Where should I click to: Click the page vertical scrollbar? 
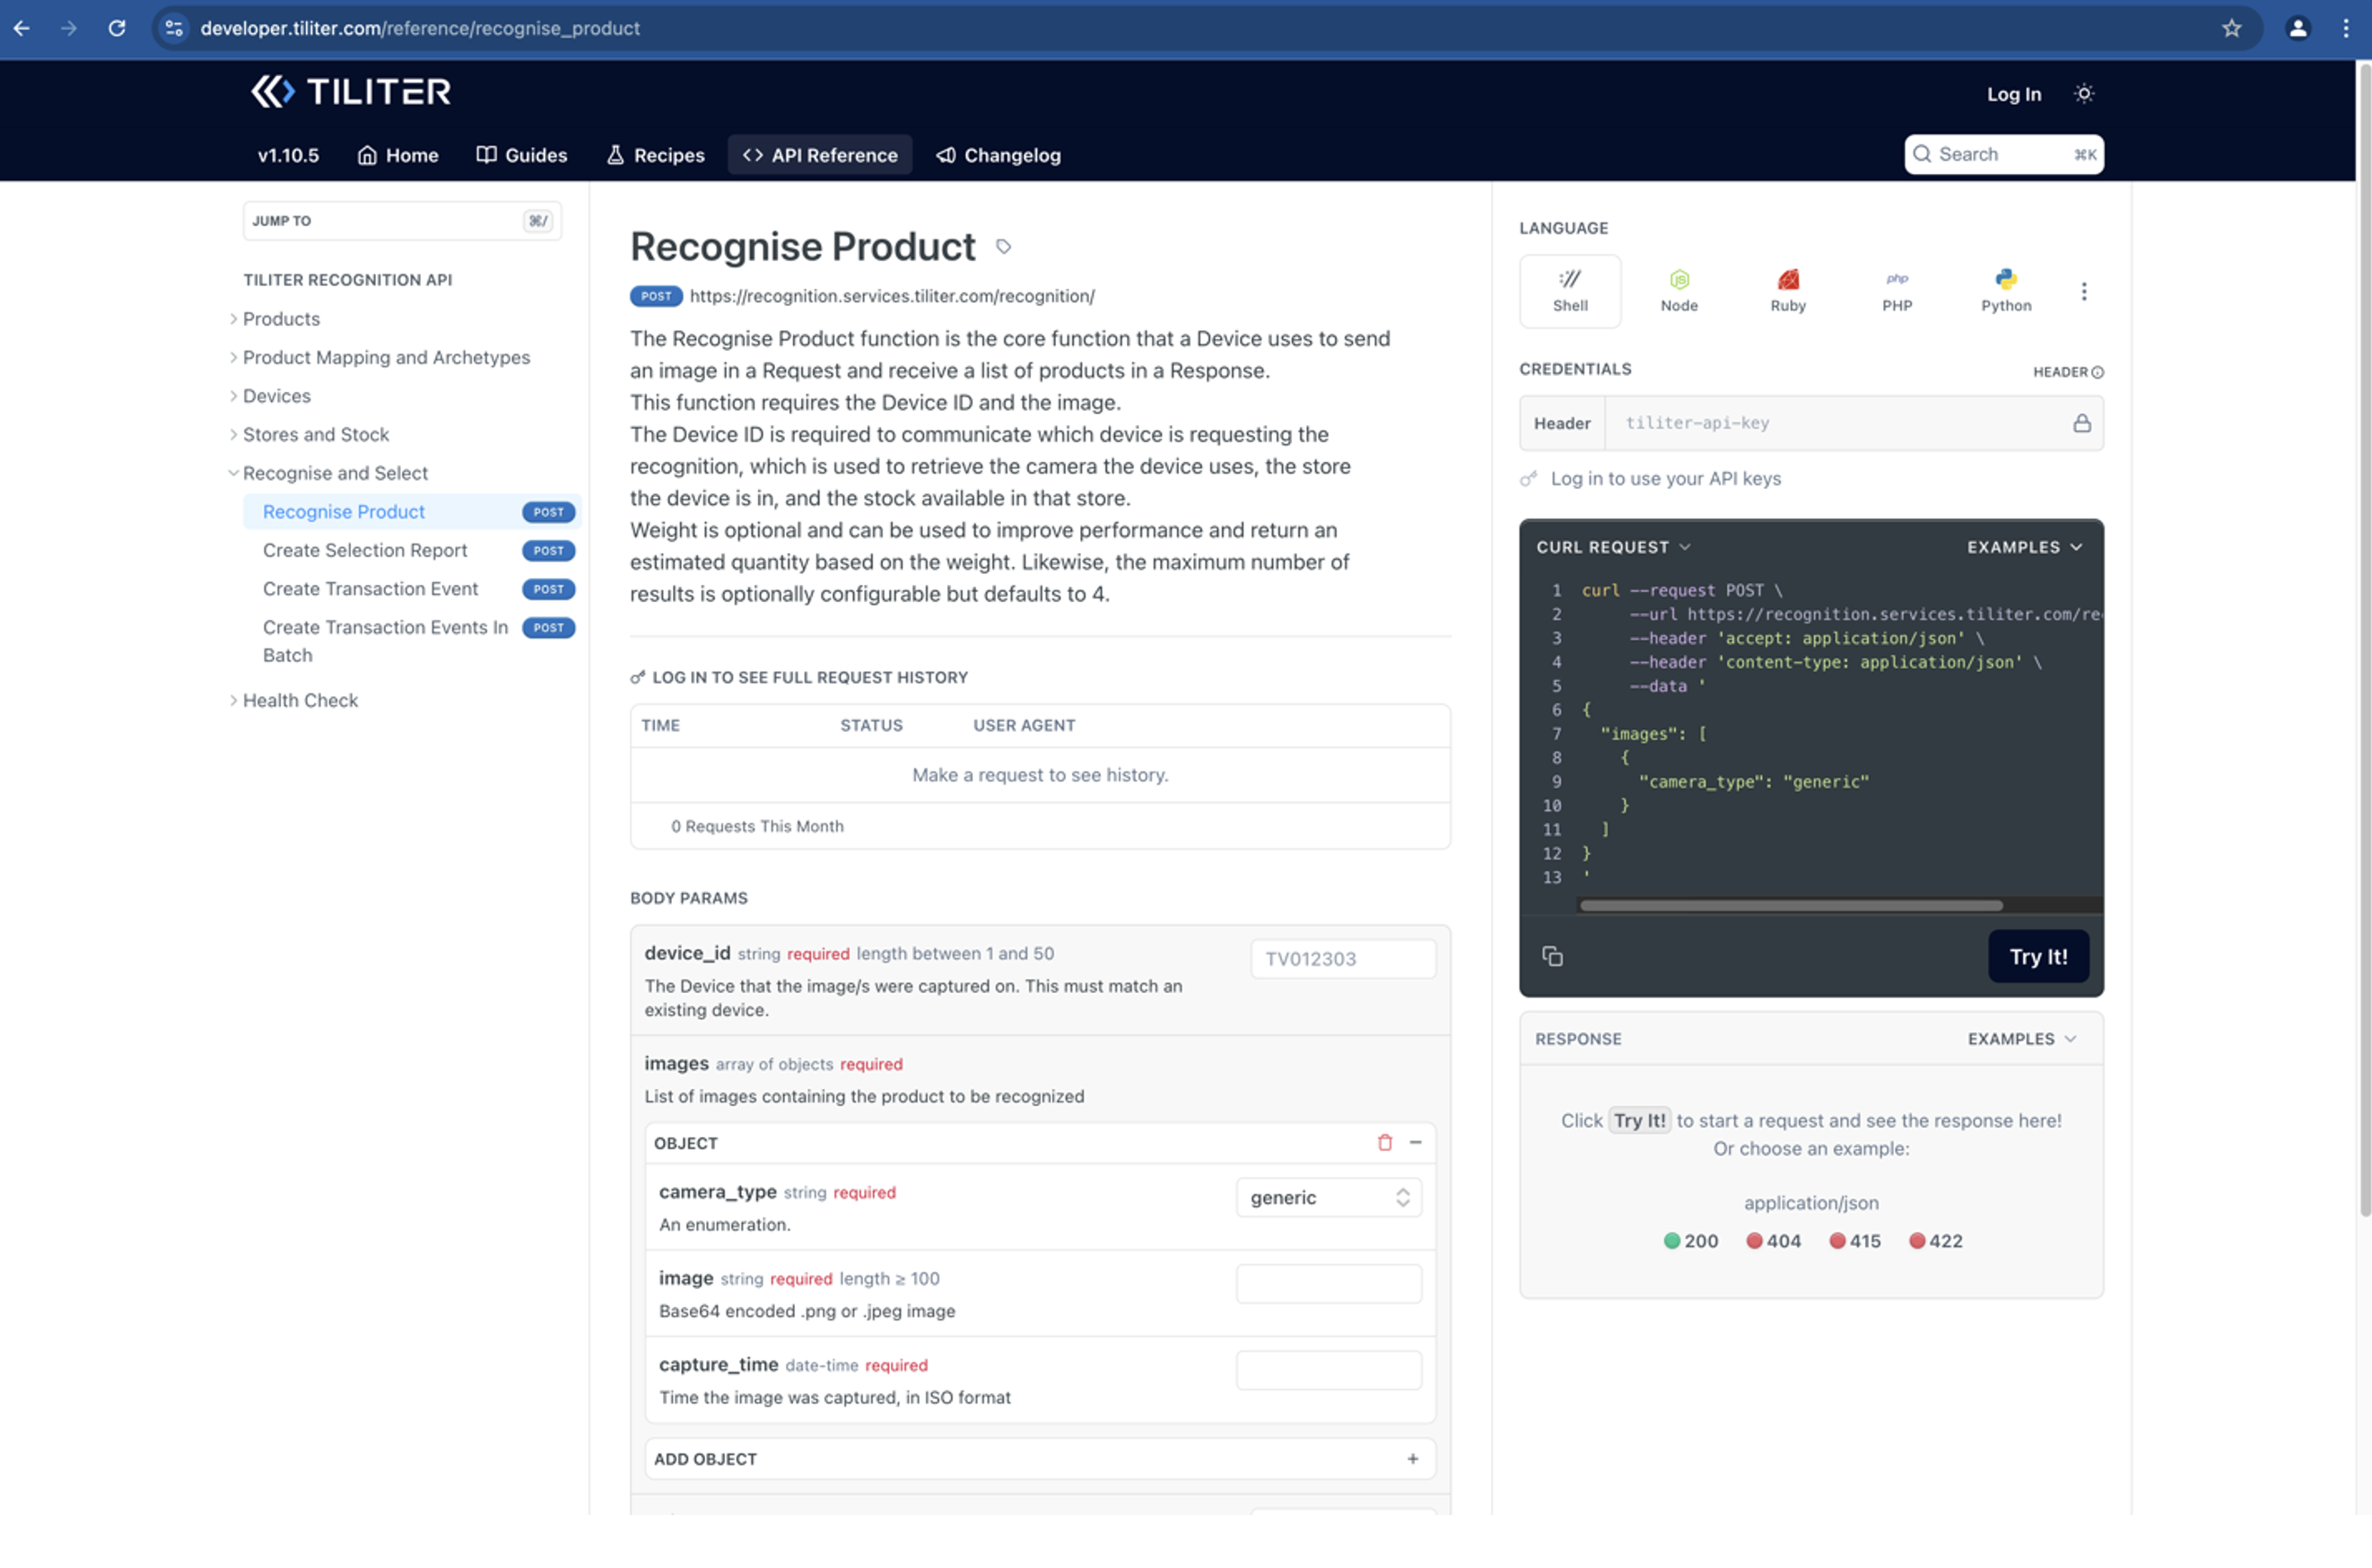[x=2364, y=640]
